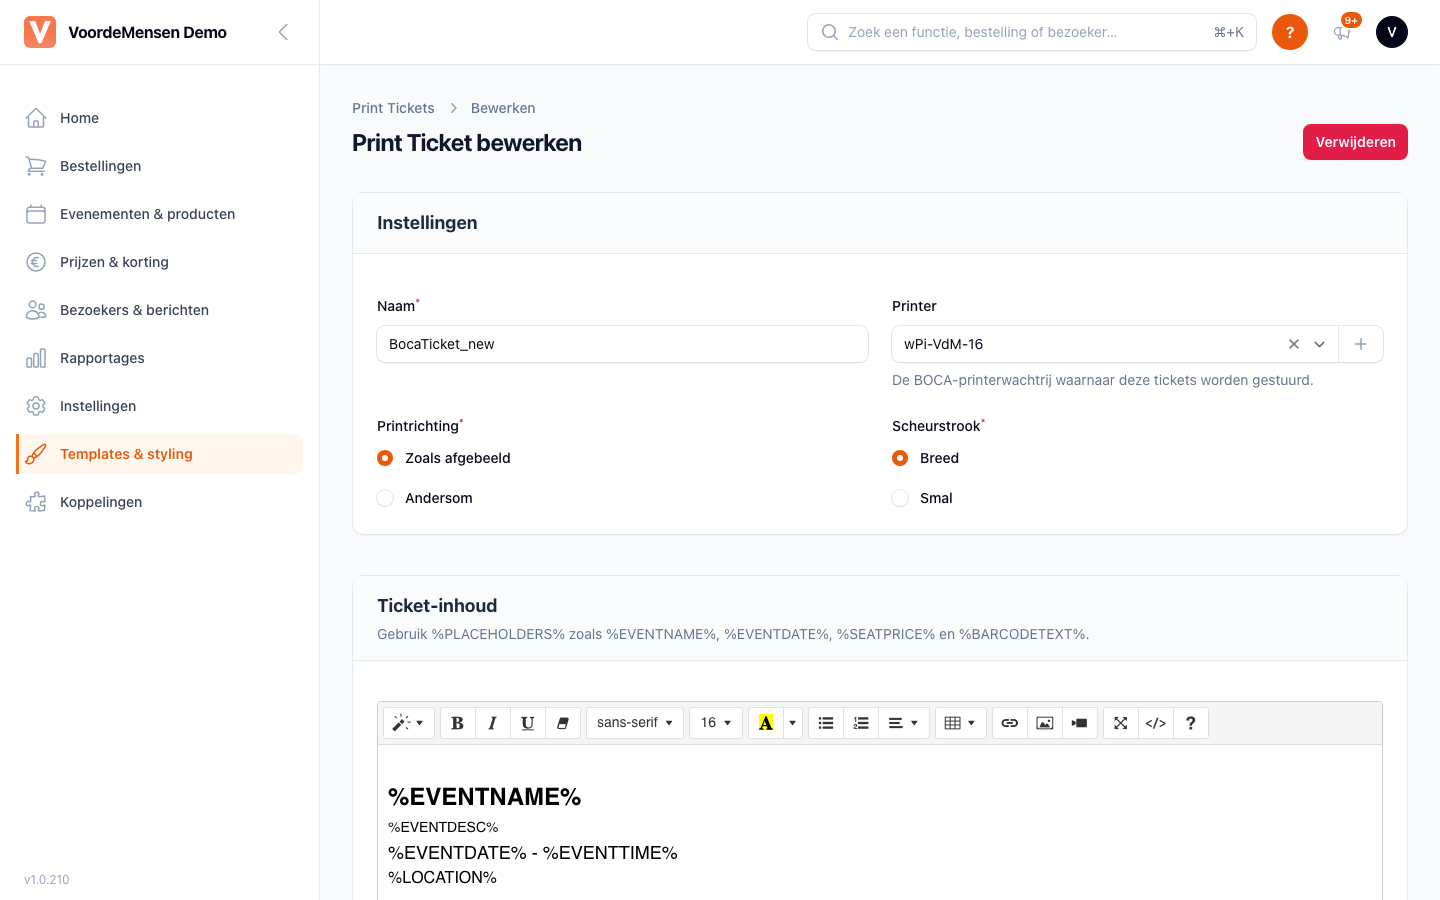This screenshot has height=900, width=1440.
Task: Follow the Print Tickets breadcrumb link
Action: click(x=393, y=108)
